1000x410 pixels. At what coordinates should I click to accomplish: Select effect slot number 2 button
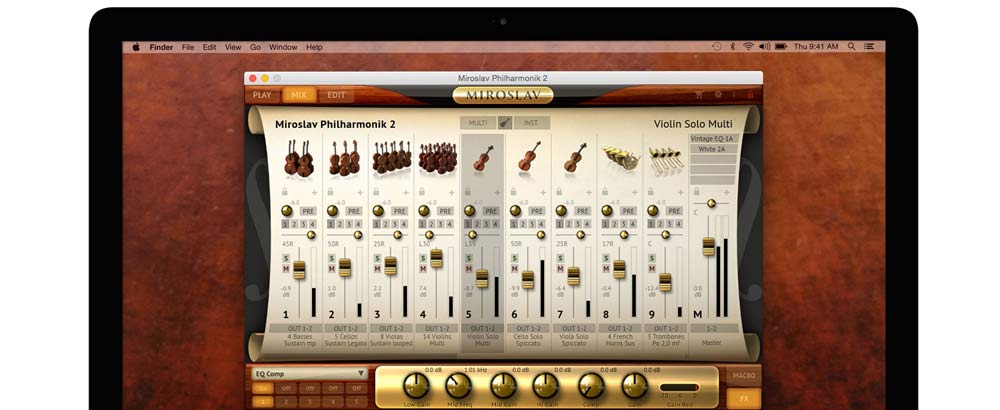pyautogui.click(x=285, y=402)
